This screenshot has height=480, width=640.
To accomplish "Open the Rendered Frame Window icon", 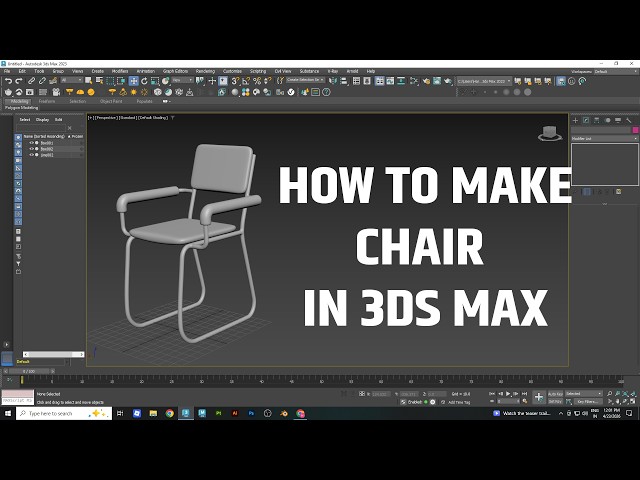I will (x=437, y=81).
